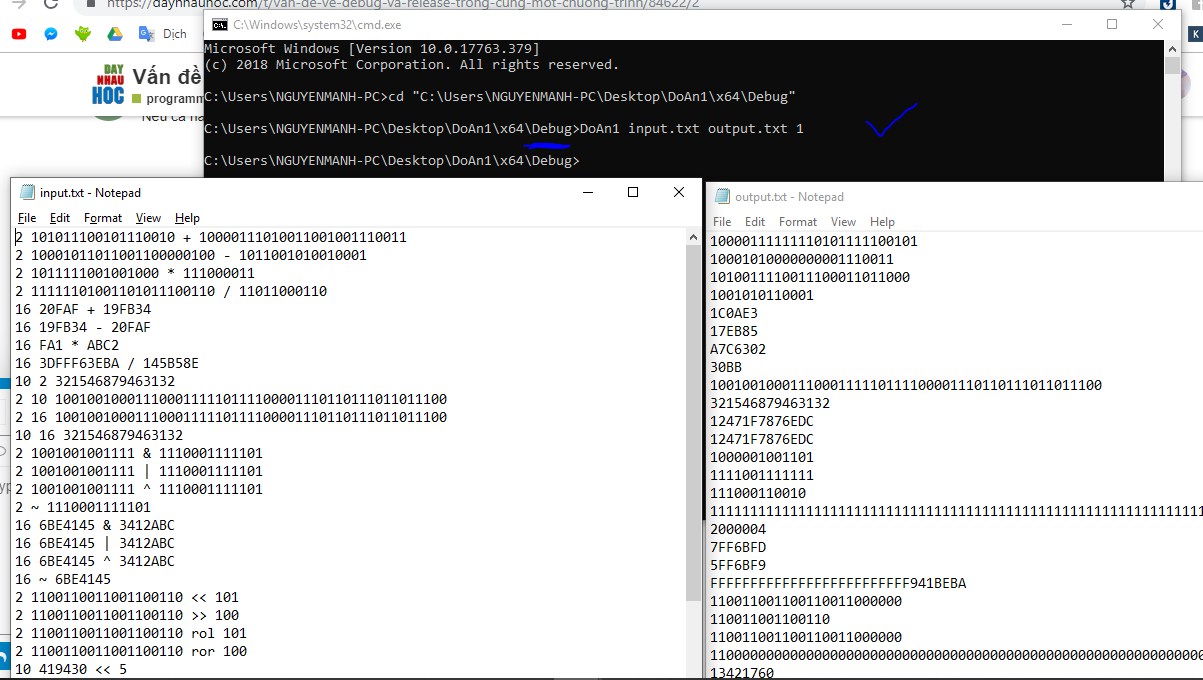Maximize the input.txt Notepad window
Image resolution: width=1203 pixels, height=680 pixels.
coord(632,192)
